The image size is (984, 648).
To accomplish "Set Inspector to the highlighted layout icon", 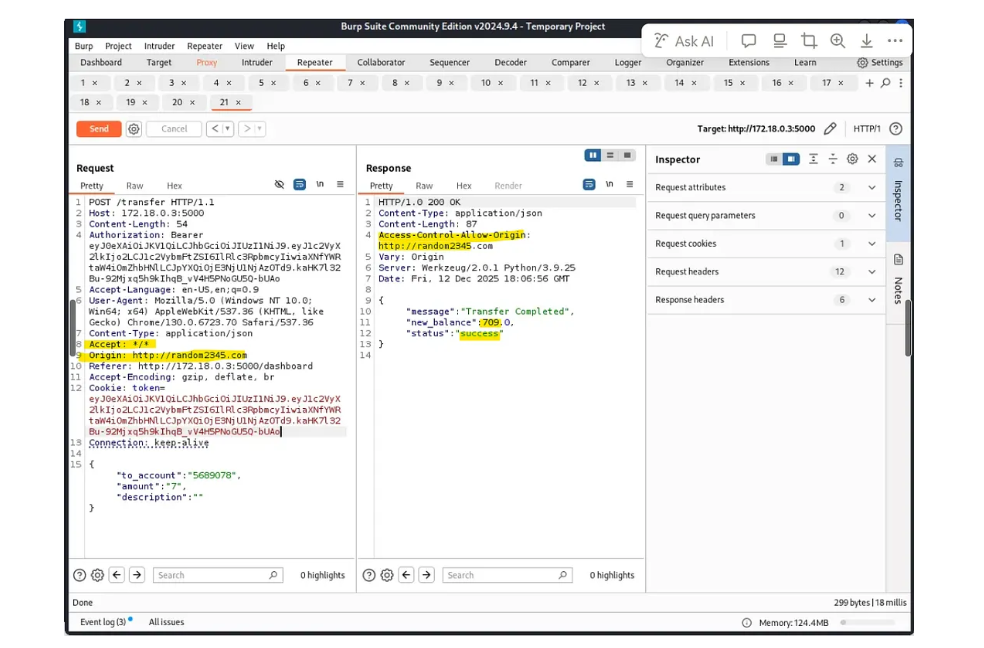I will [x=791, y=159].
